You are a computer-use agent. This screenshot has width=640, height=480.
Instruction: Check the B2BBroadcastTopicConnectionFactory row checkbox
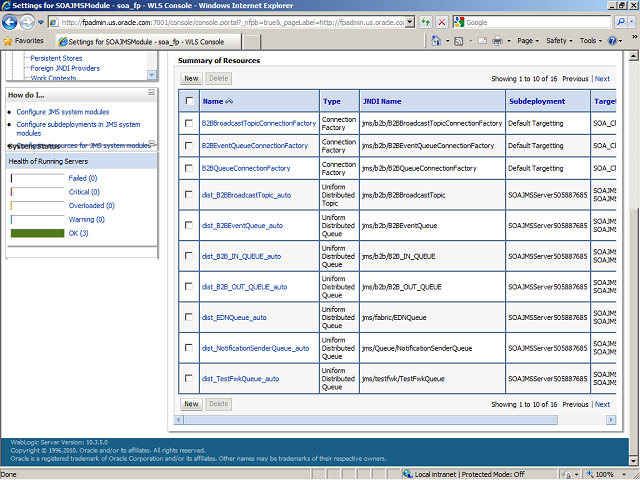189,123
